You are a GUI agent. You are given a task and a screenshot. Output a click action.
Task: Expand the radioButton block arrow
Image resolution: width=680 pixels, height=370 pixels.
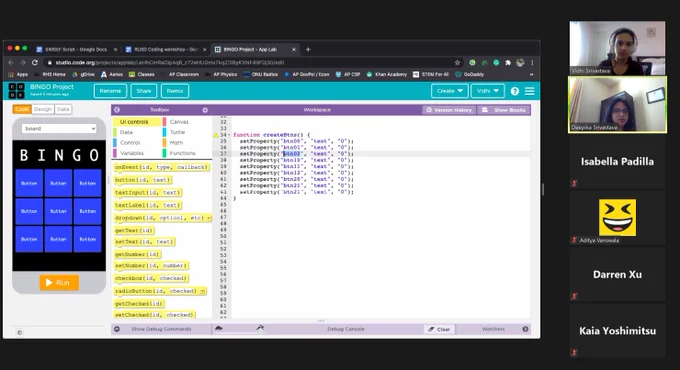coord(203,291)
